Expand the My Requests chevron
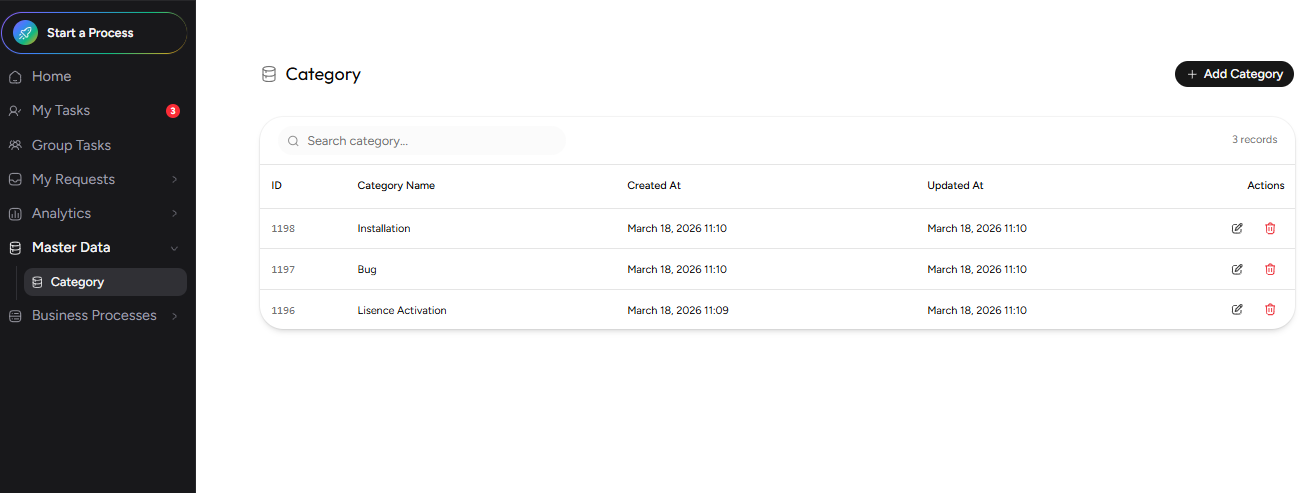 coord(175,180)
